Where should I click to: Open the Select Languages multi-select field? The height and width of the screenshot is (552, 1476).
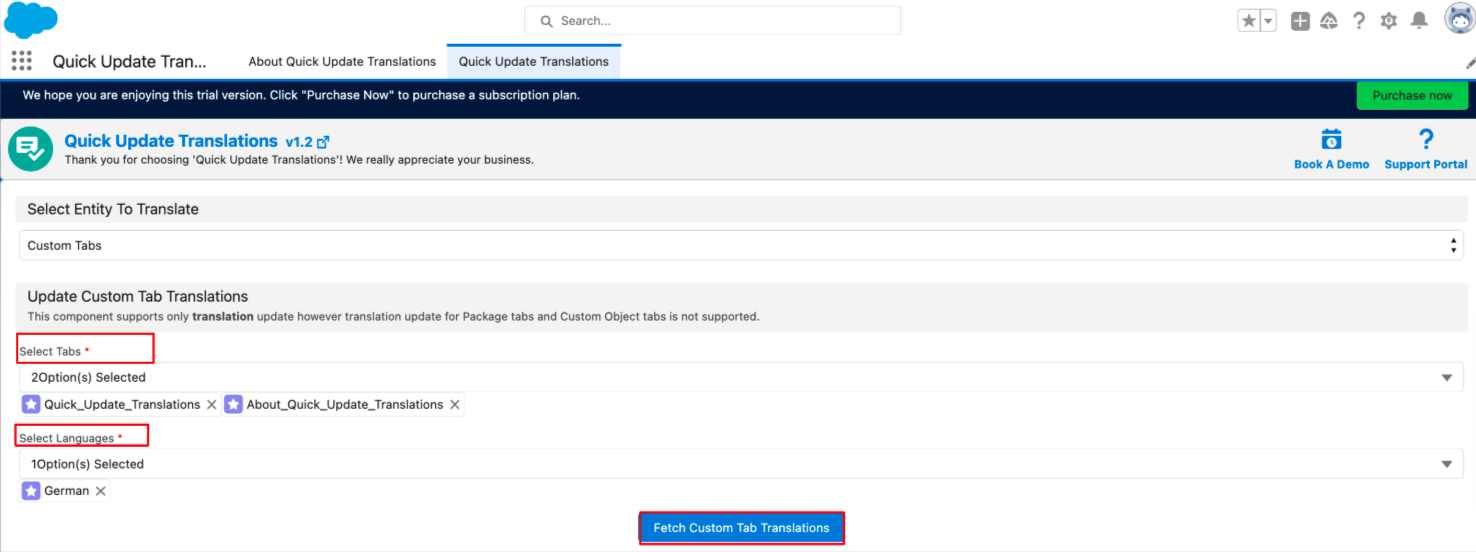point(741,464)
